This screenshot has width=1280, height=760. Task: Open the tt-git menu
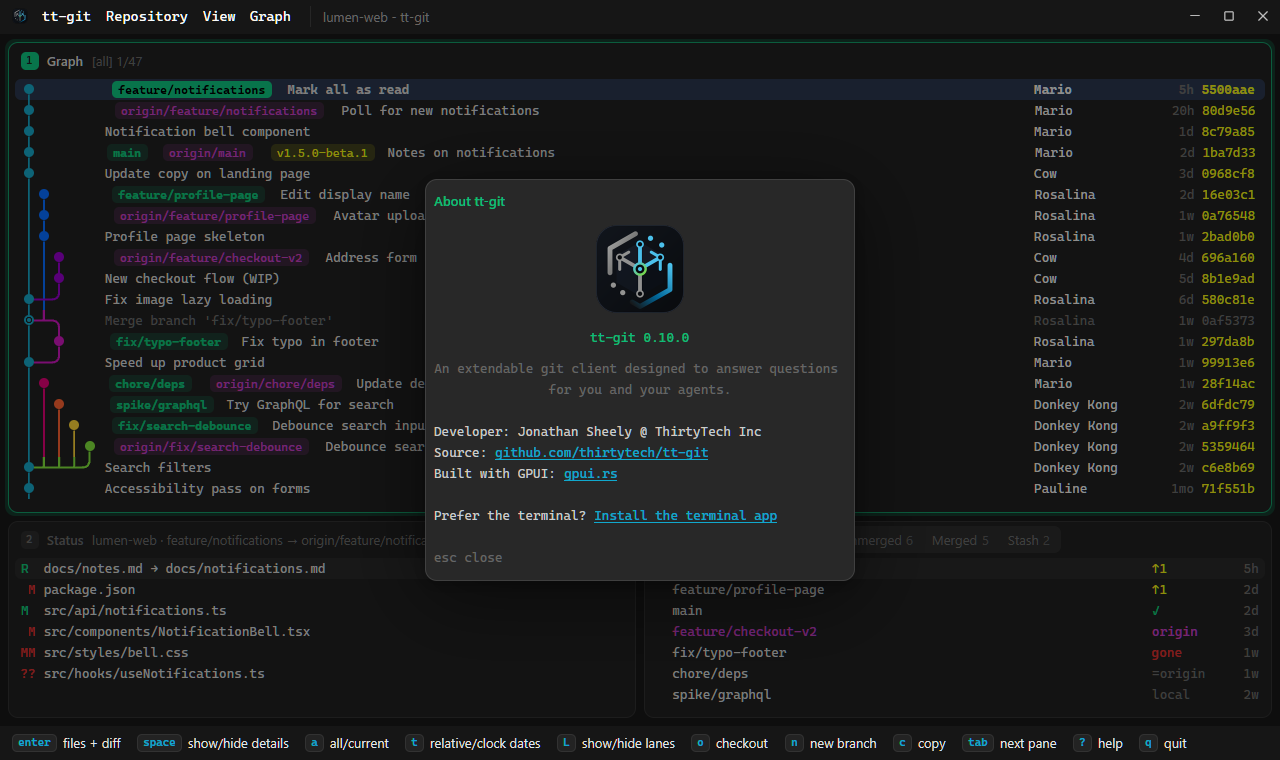click(66, 16)
